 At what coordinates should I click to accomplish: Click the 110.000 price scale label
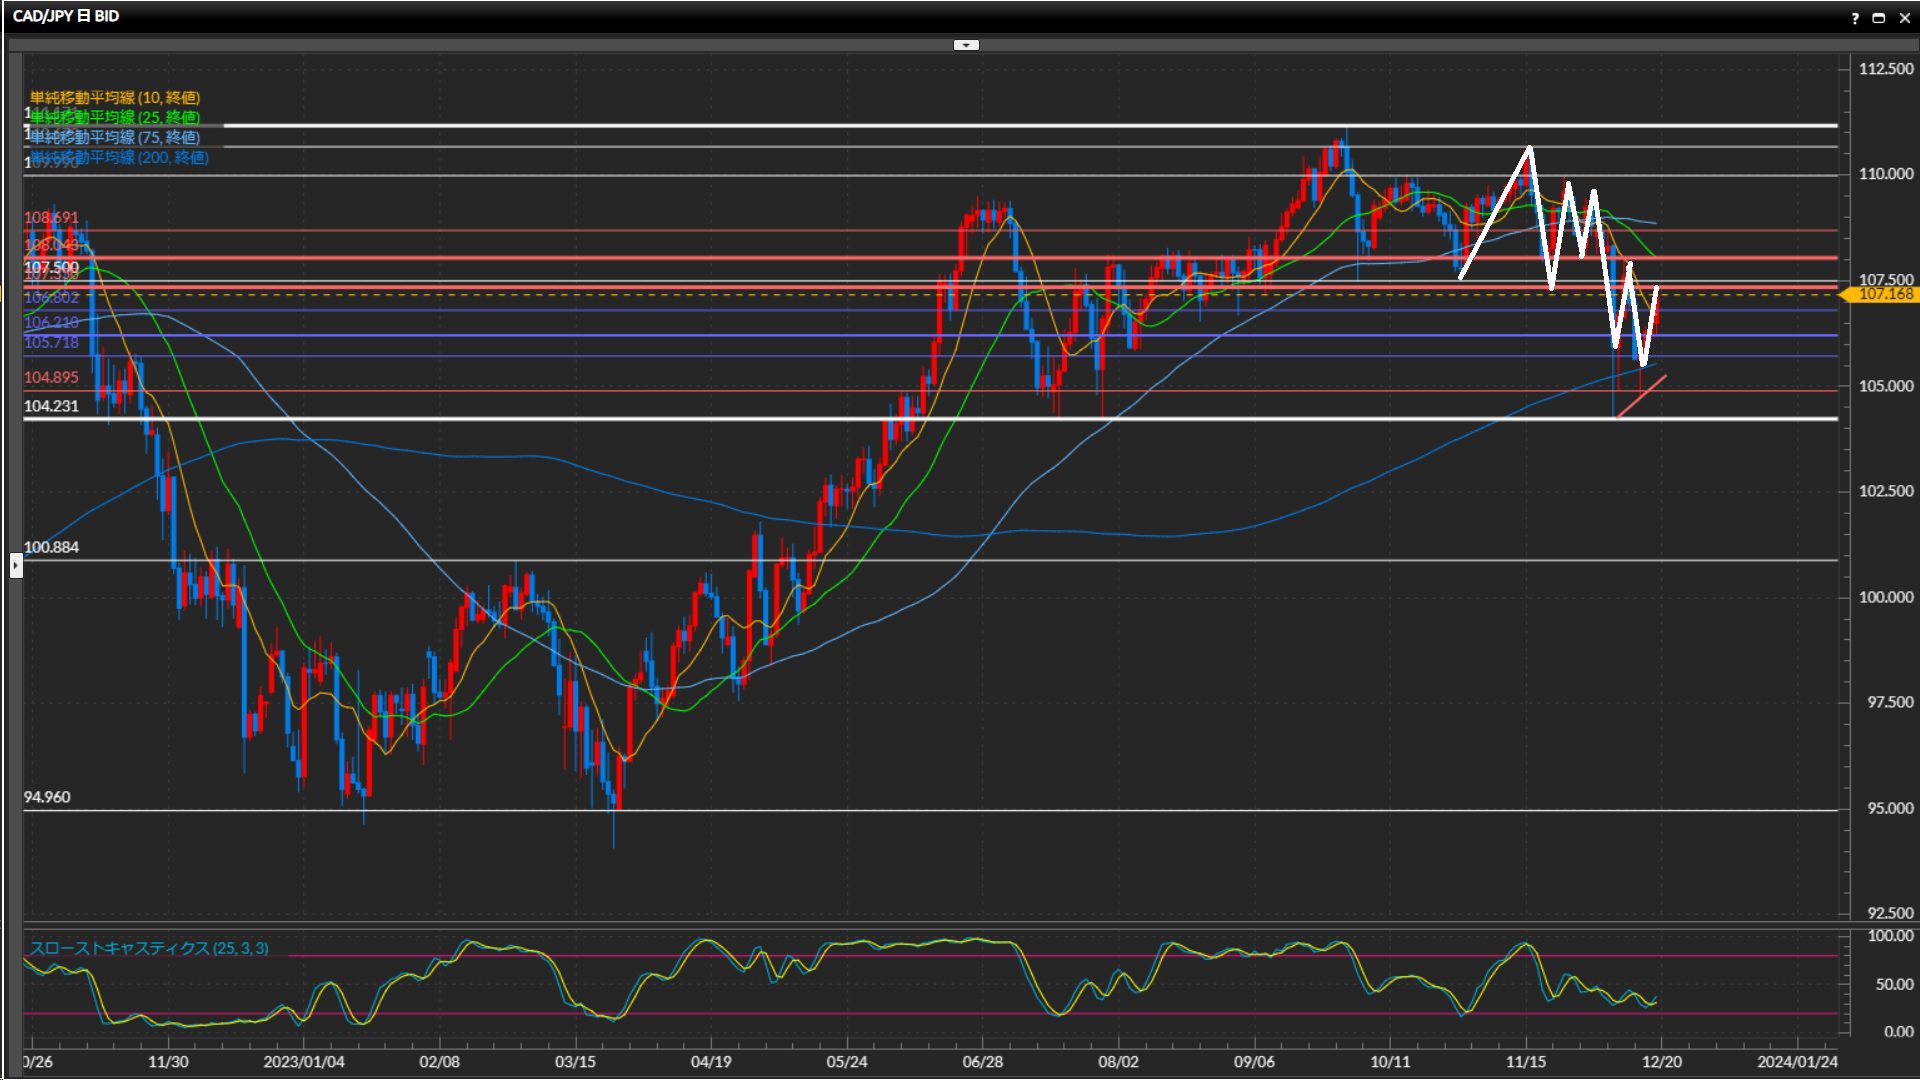(1885, 174)
